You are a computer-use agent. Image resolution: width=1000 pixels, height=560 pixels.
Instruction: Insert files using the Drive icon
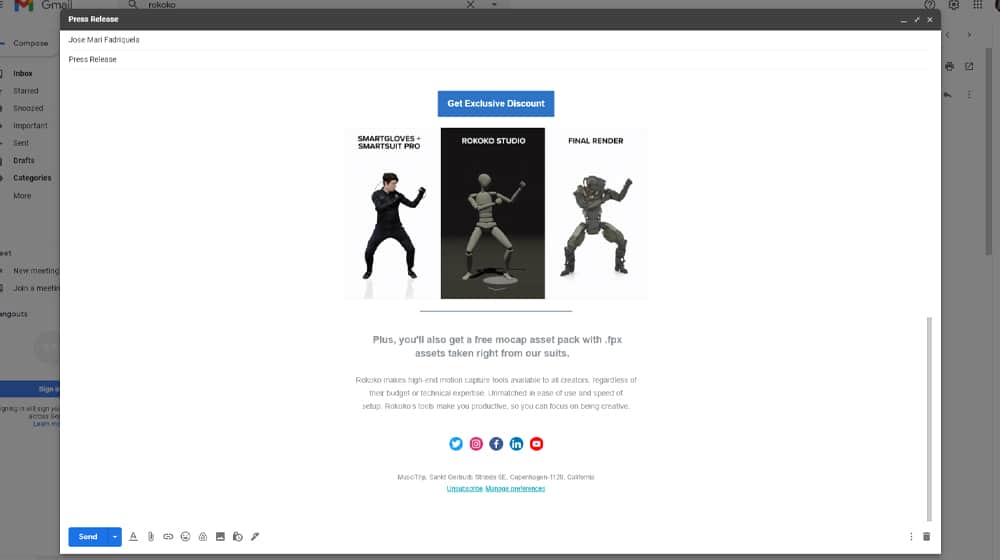(203, 536)
